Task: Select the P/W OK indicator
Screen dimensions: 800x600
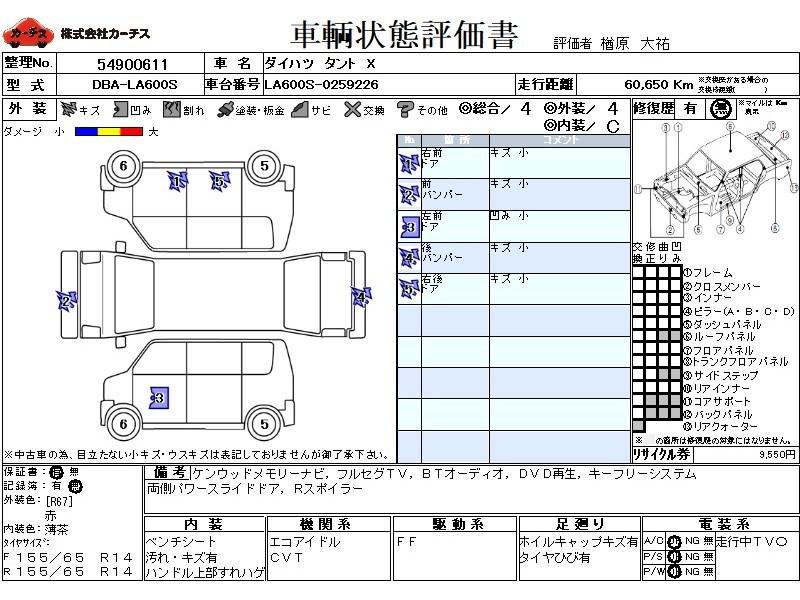Action: [x=674, y=571]
